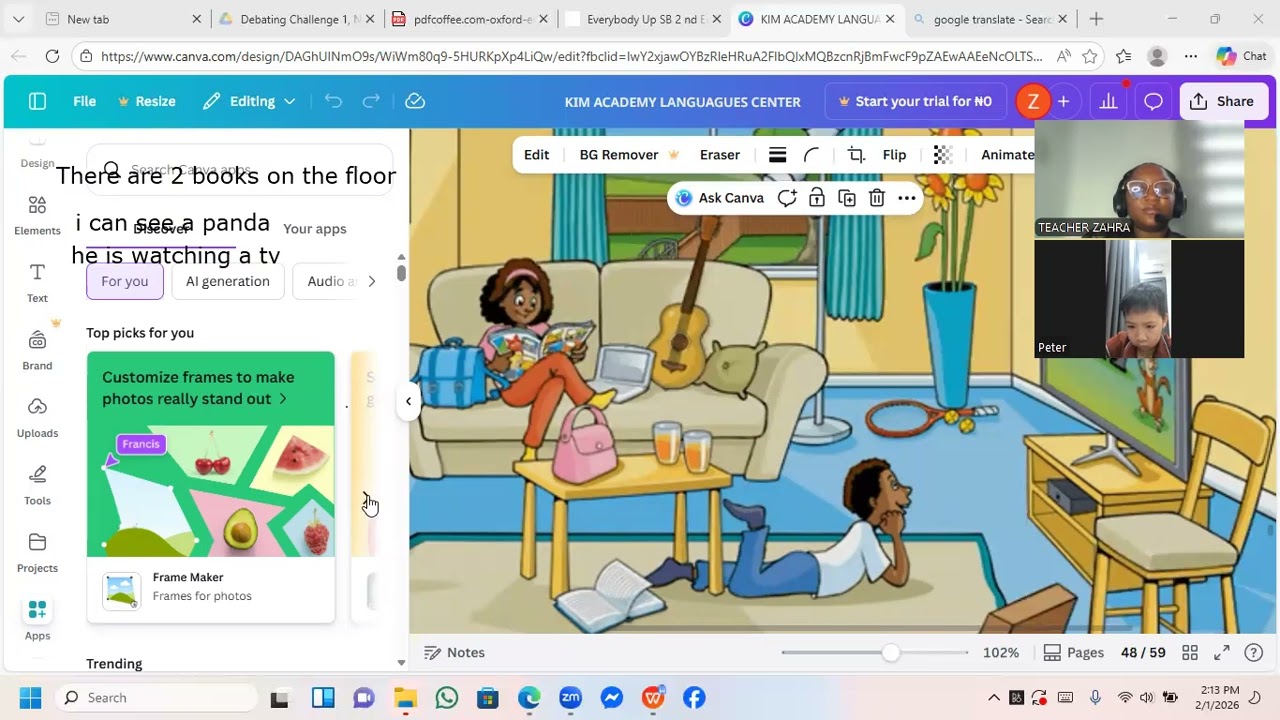Toggle the Notes panel
The image size is (1280, 720).
454,653
